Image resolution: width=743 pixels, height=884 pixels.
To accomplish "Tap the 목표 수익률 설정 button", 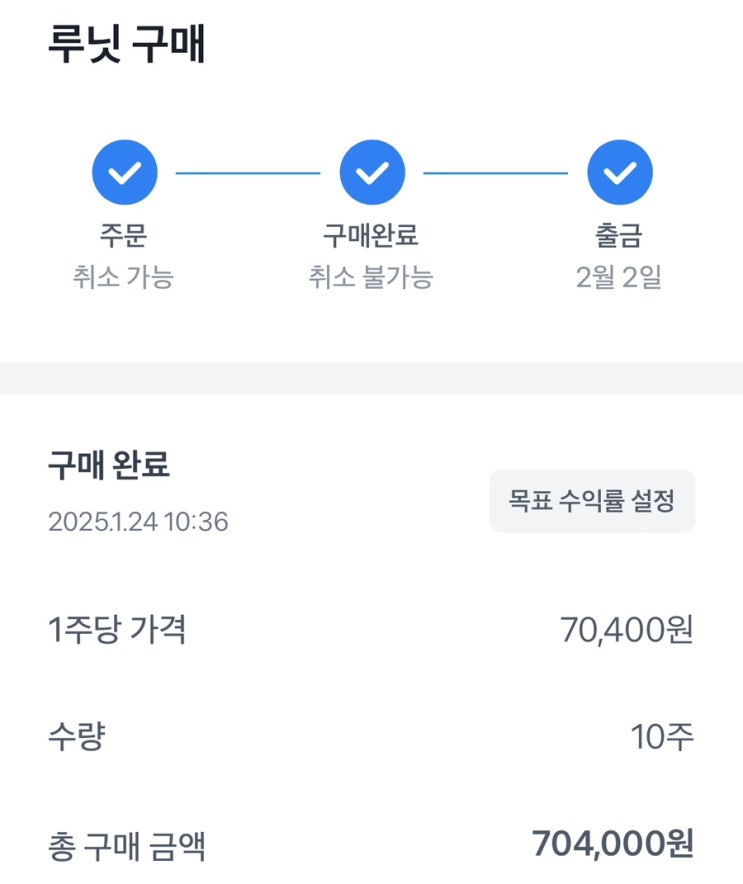I will 591,501.
